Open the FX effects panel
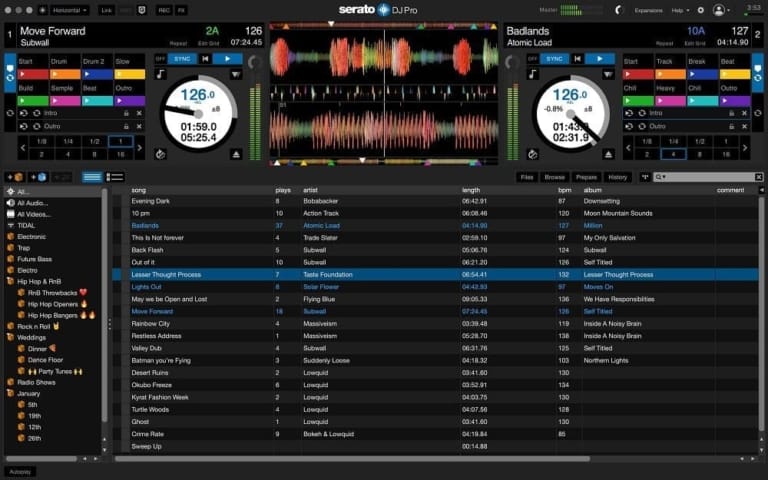 [x=181, y=10]
